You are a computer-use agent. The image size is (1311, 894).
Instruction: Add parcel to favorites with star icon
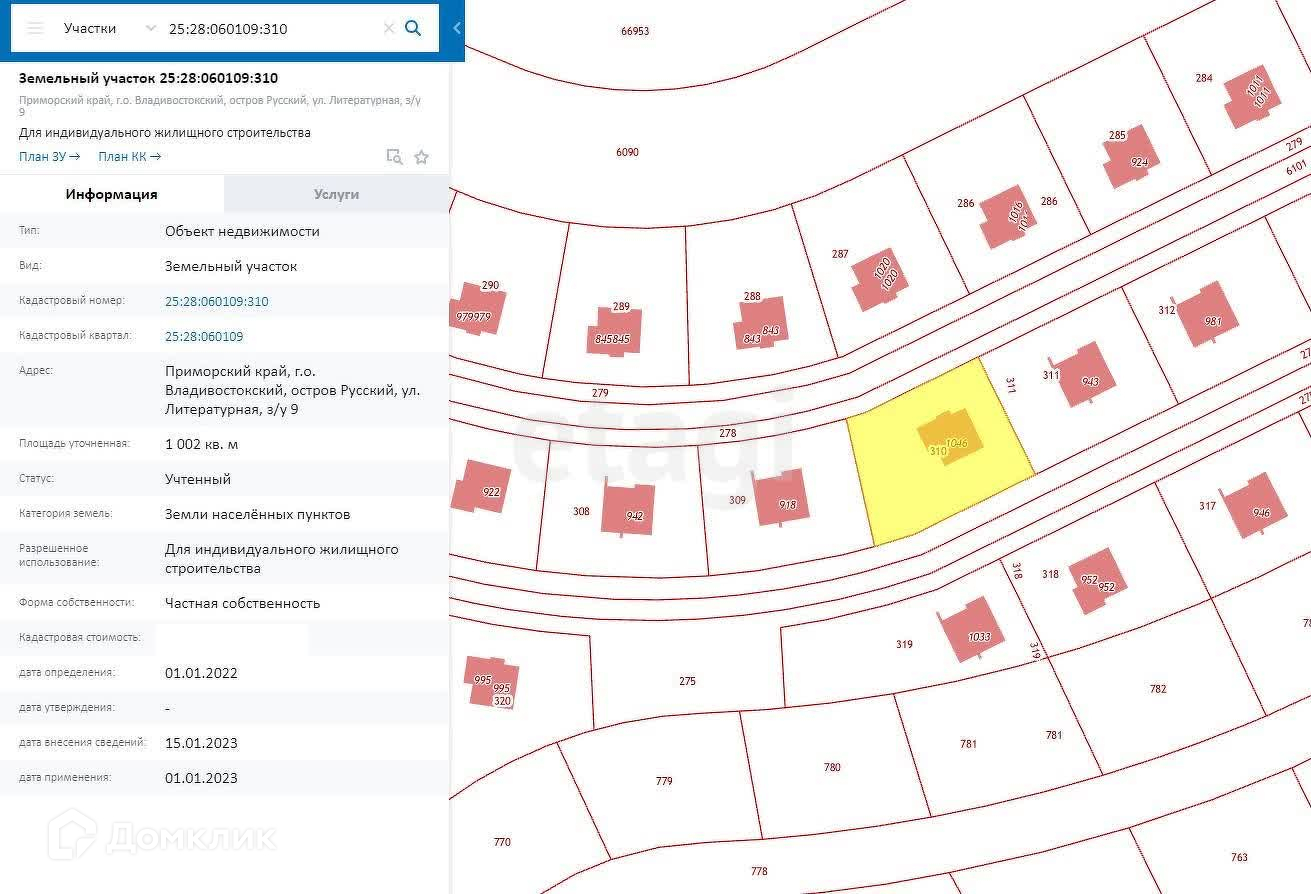(422, 157)
